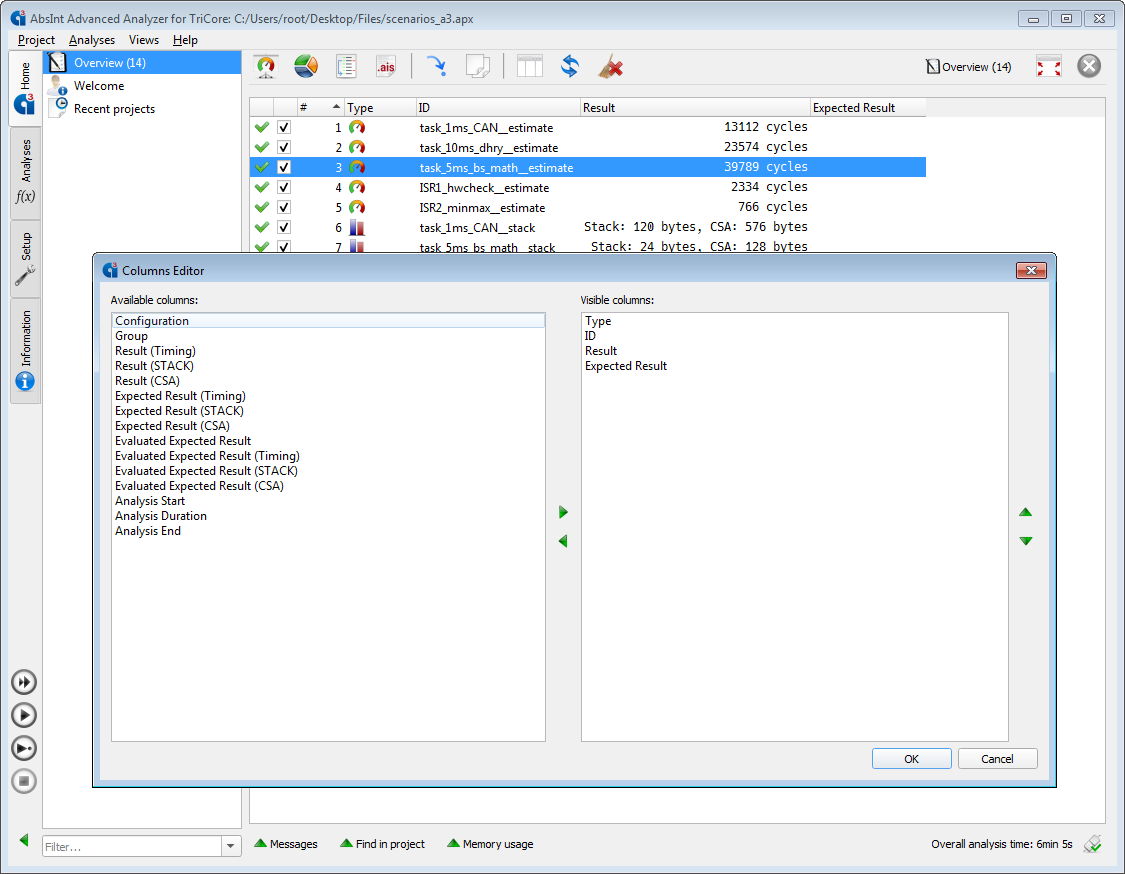Screen dimensions: 1125x874
Task: Move visible column down with green arrow
Action: coord(1025,541)
